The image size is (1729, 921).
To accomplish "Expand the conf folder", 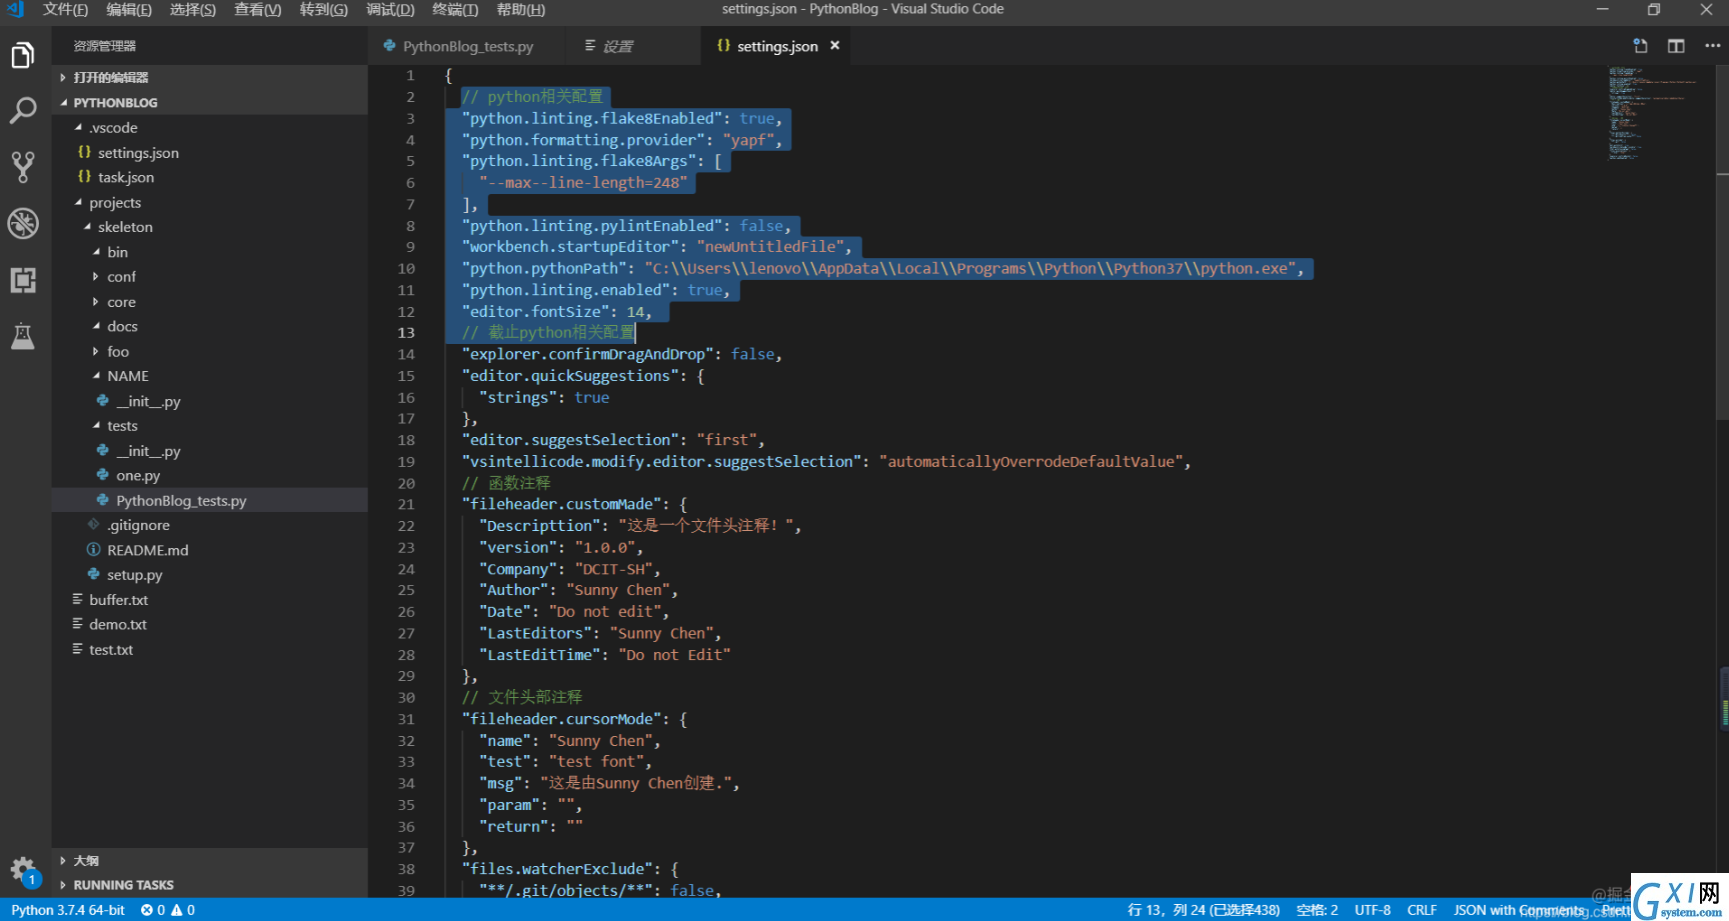I will [121, 277].
